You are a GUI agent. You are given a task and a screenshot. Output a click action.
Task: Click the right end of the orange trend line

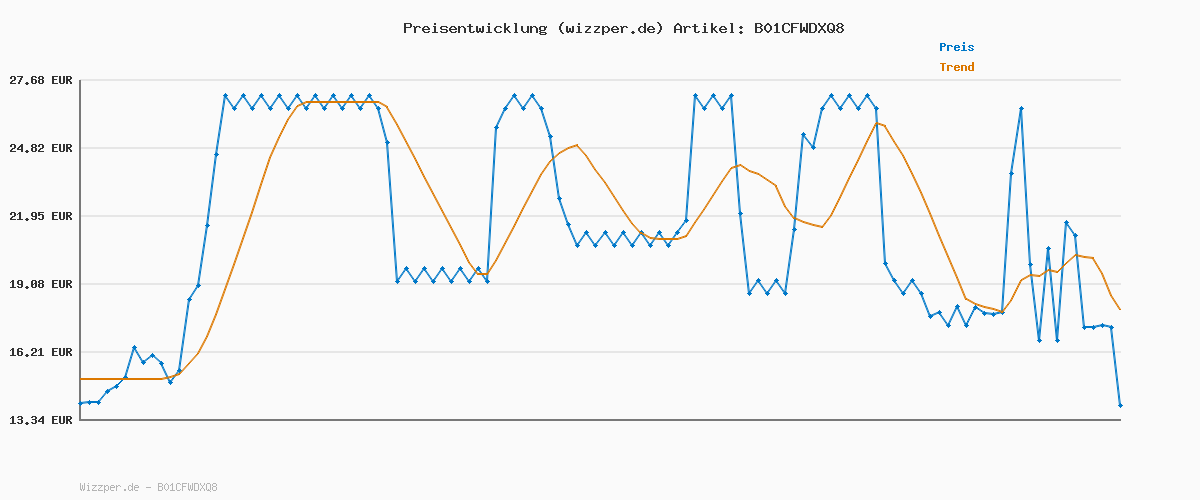click(1119, 309)
